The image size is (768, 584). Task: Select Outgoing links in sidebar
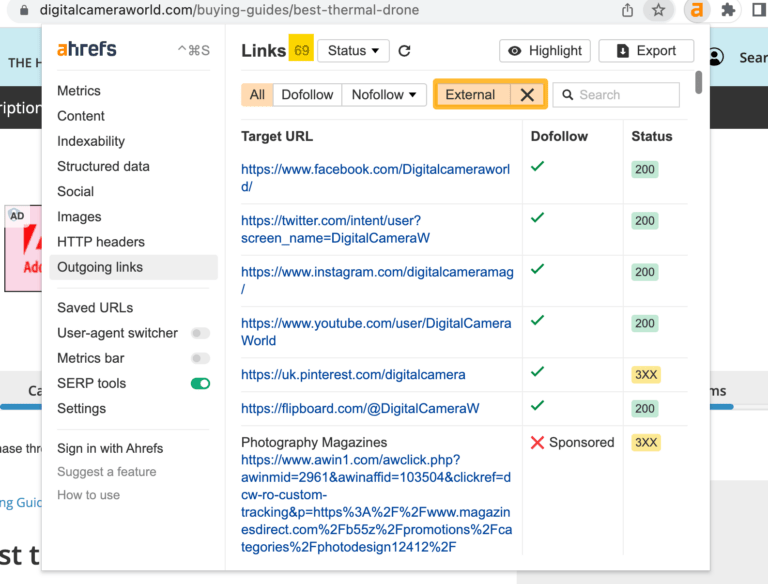tap(133, 267)
